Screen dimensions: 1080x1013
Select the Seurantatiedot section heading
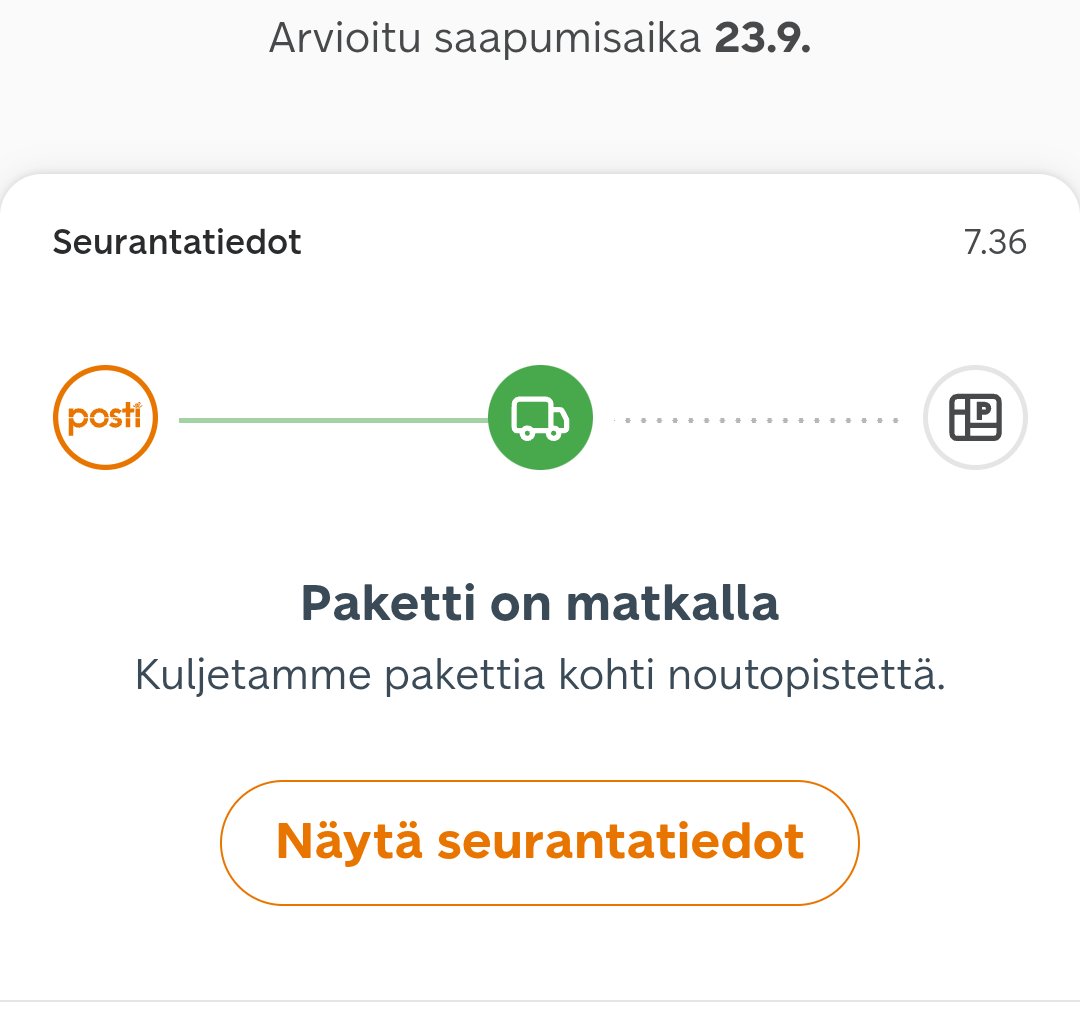point(177,242)
